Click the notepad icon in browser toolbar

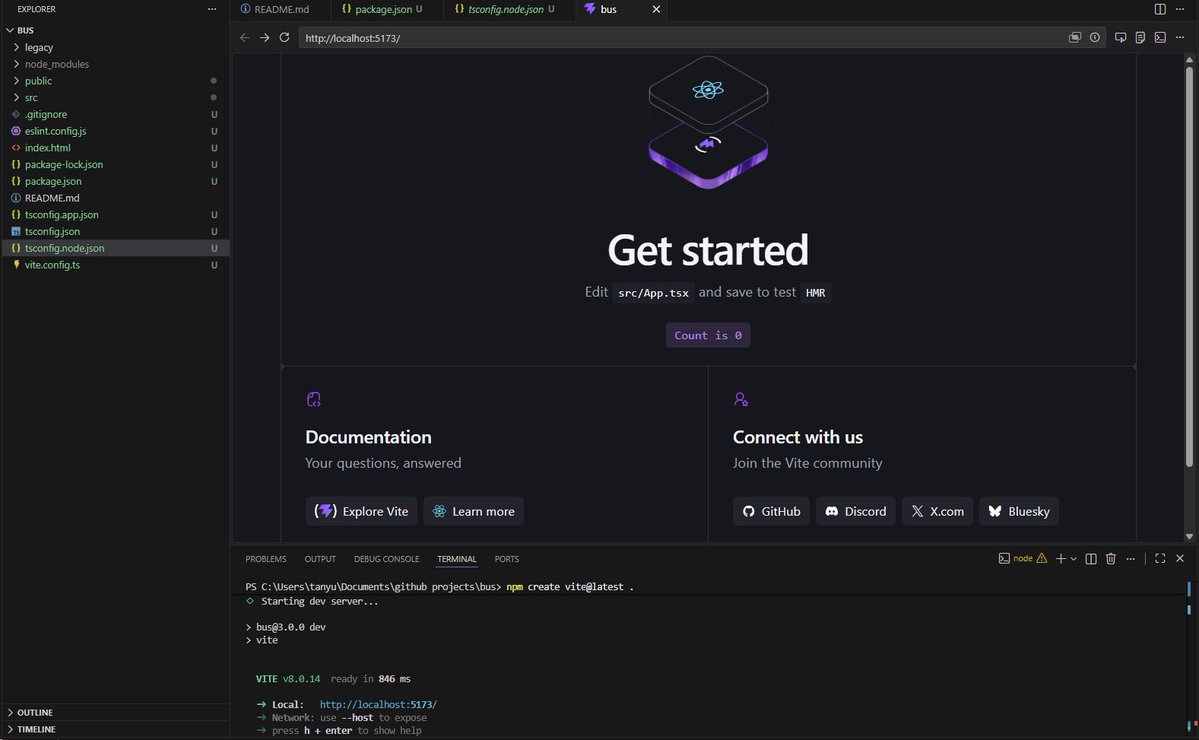(x=1140, y=37)
